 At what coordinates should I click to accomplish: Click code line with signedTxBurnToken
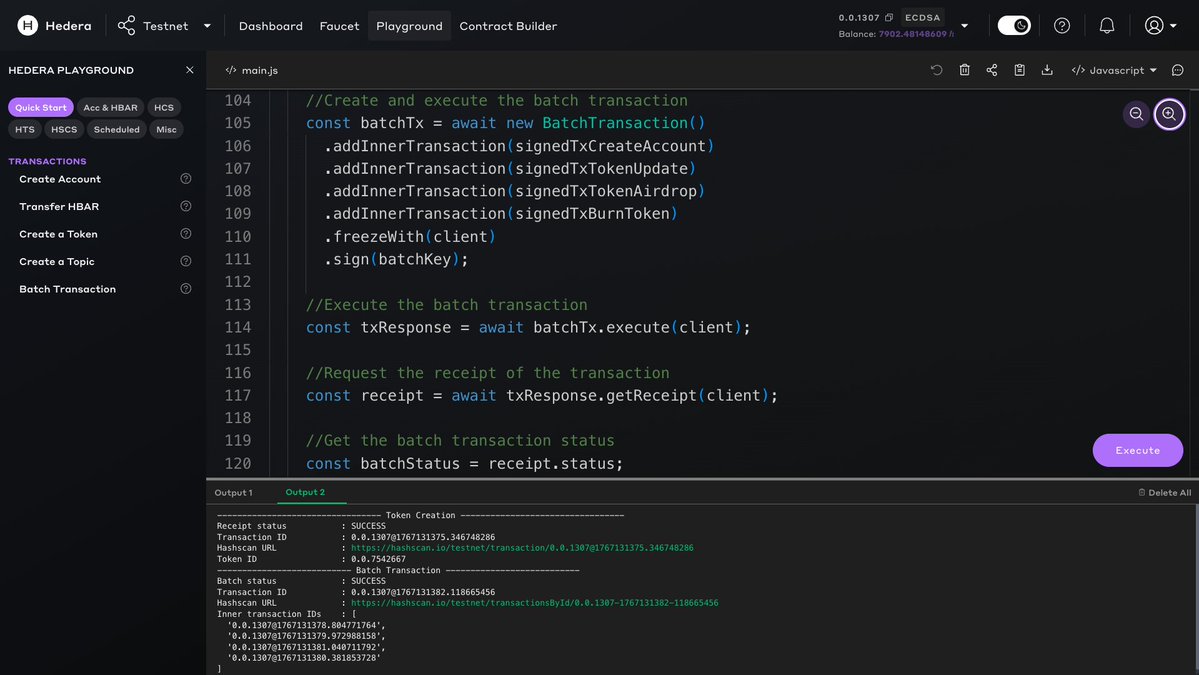point(501,213)
